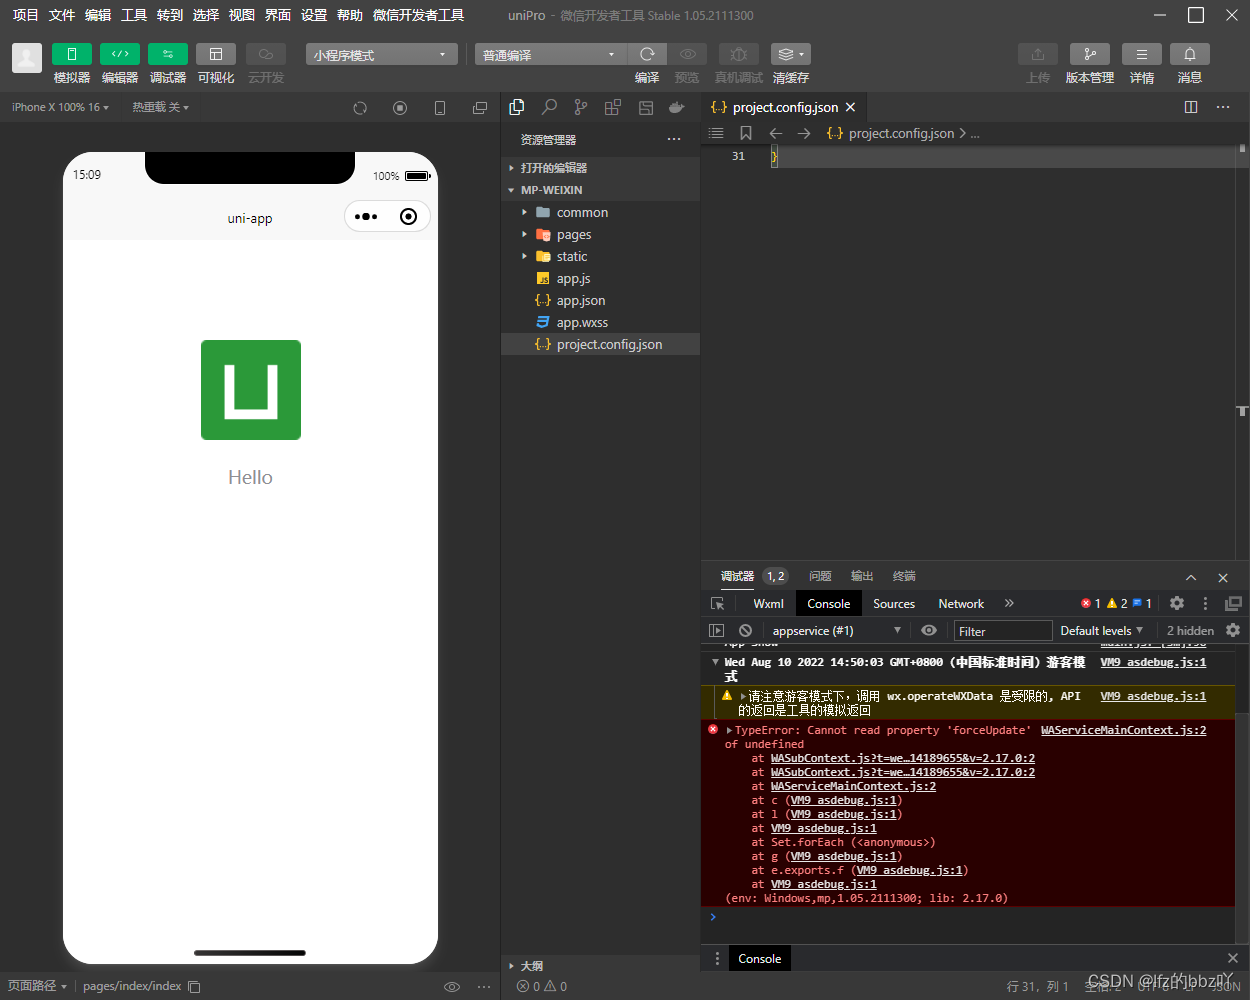Open WAServiceMainContext.js:2 source link
This screenshot has width=1250, height=1000.
[1123, 730]
